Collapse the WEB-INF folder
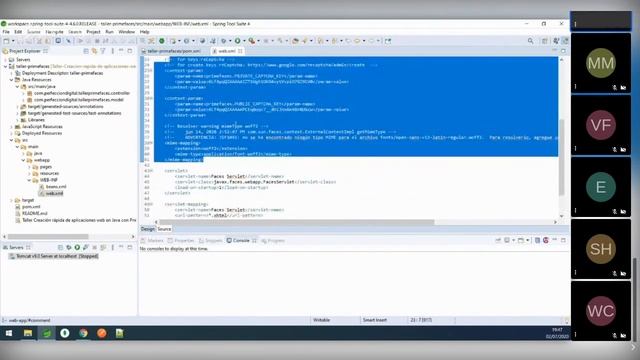 [29, 180]
